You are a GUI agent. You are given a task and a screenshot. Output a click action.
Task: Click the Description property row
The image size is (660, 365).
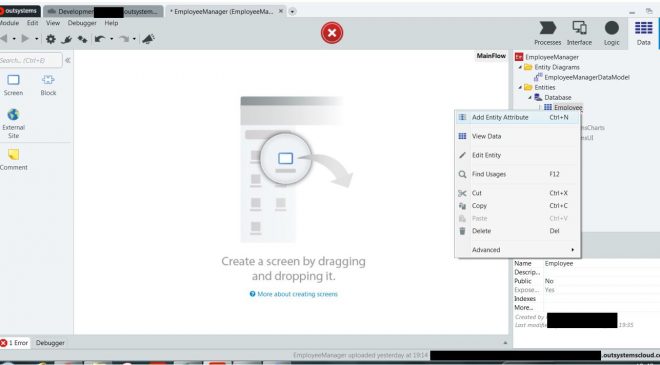coord(586,272)
